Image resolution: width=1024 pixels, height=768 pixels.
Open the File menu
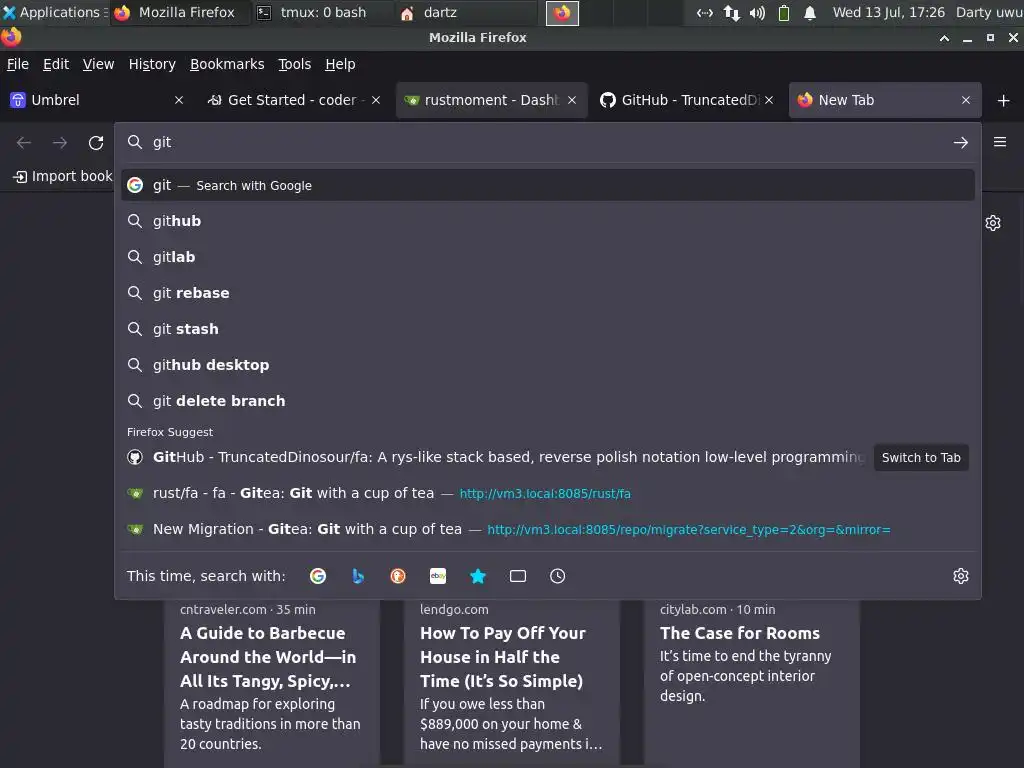[x=18, y=64]
